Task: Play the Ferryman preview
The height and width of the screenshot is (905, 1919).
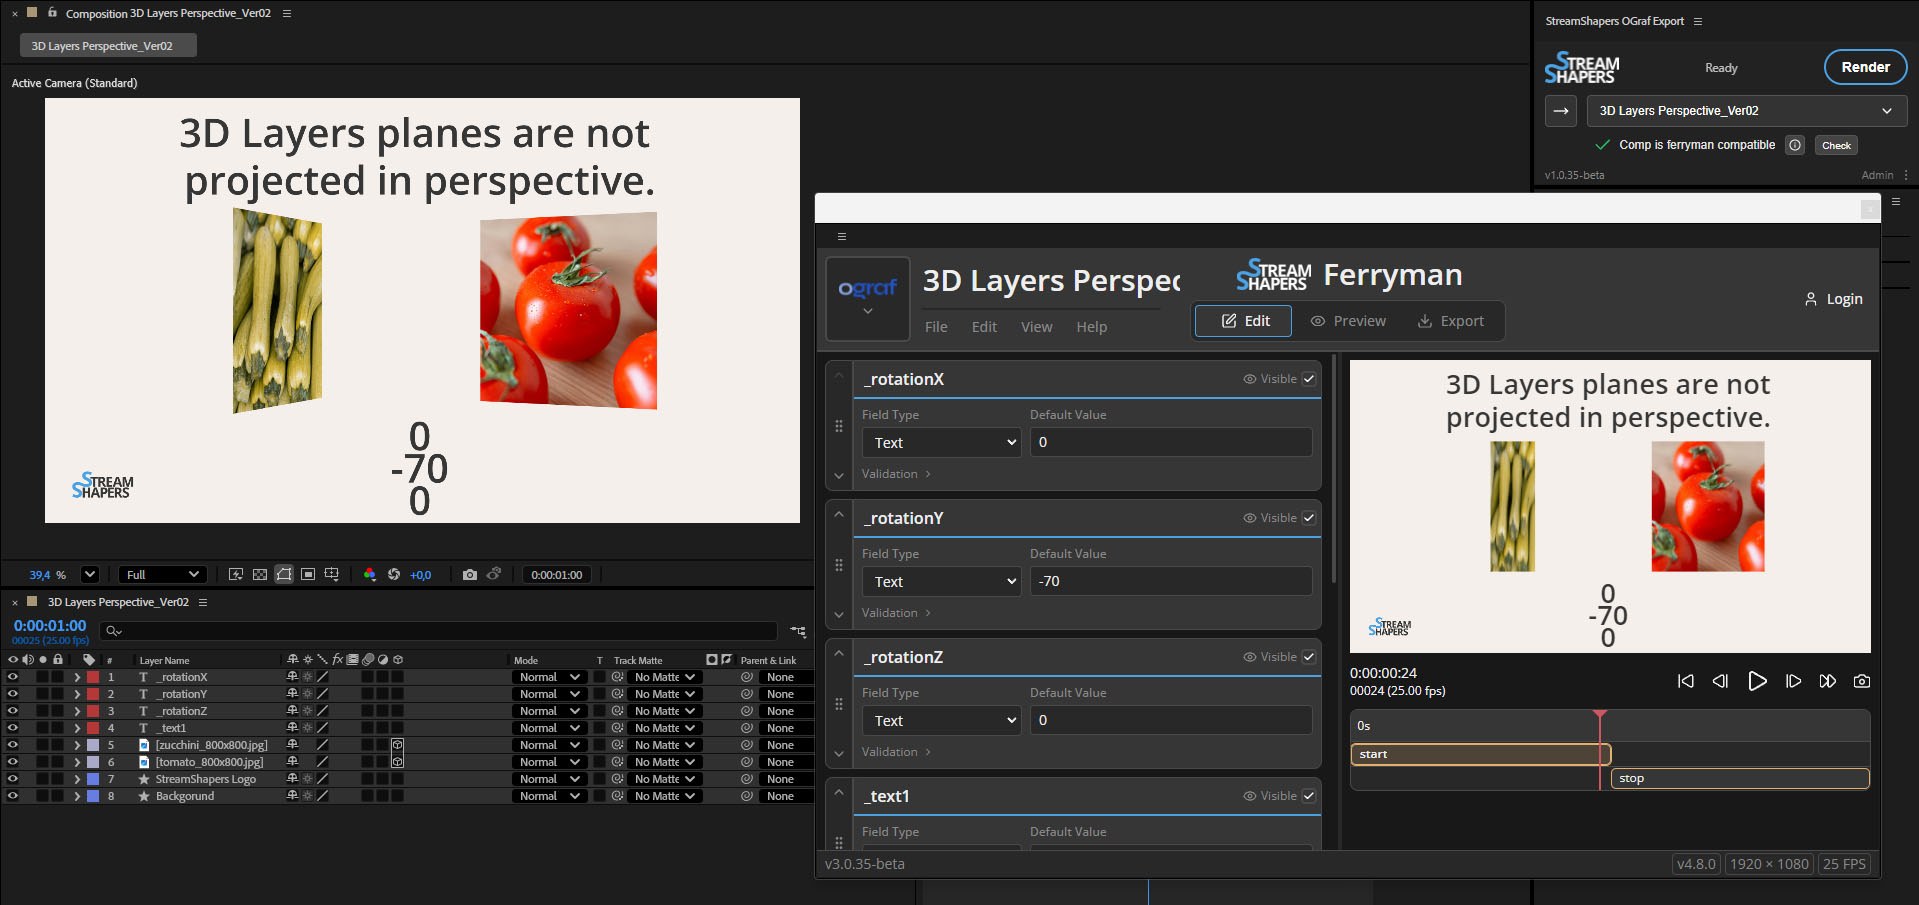Action: click(x=1757, y=681)
